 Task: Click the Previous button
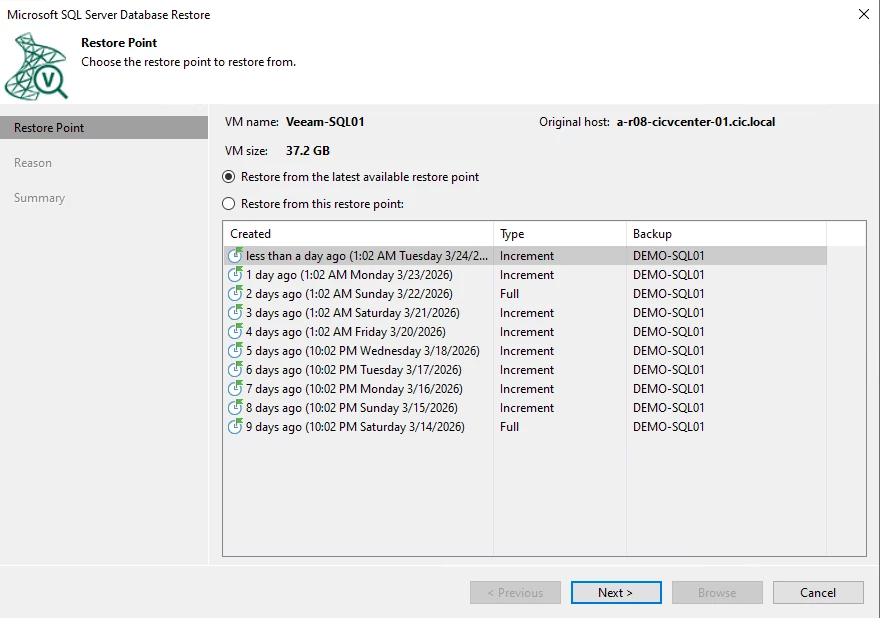(x=515, y=592)
